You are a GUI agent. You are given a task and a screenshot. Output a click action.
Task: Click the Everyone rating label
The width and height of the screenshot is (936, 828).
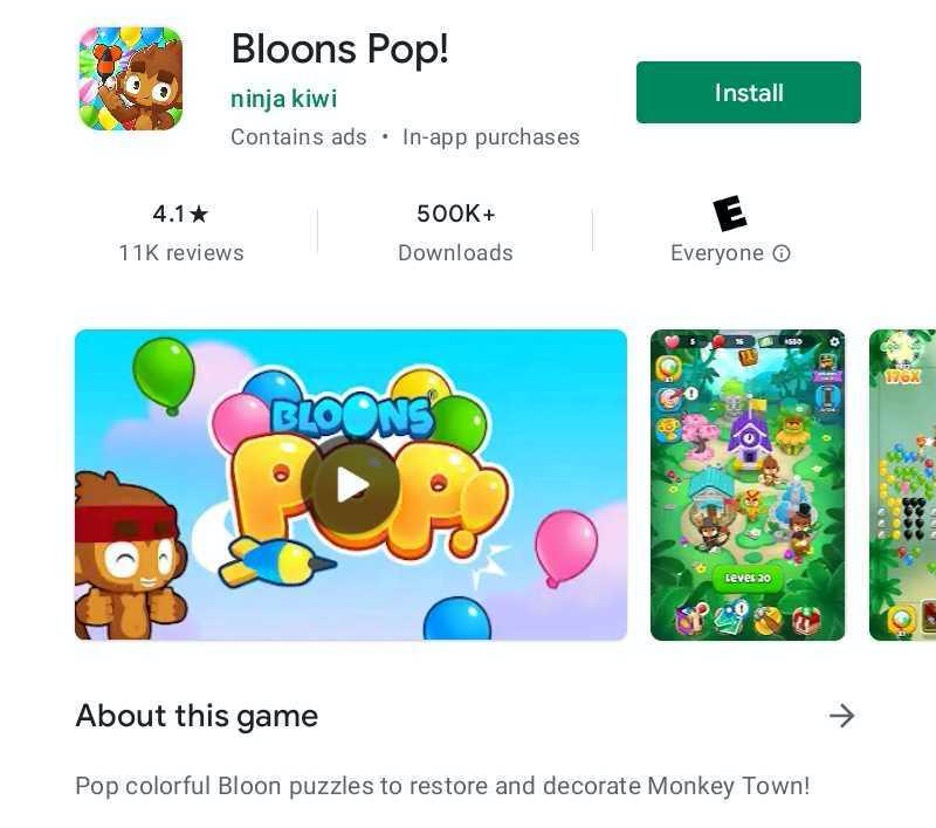coord(717,253)
